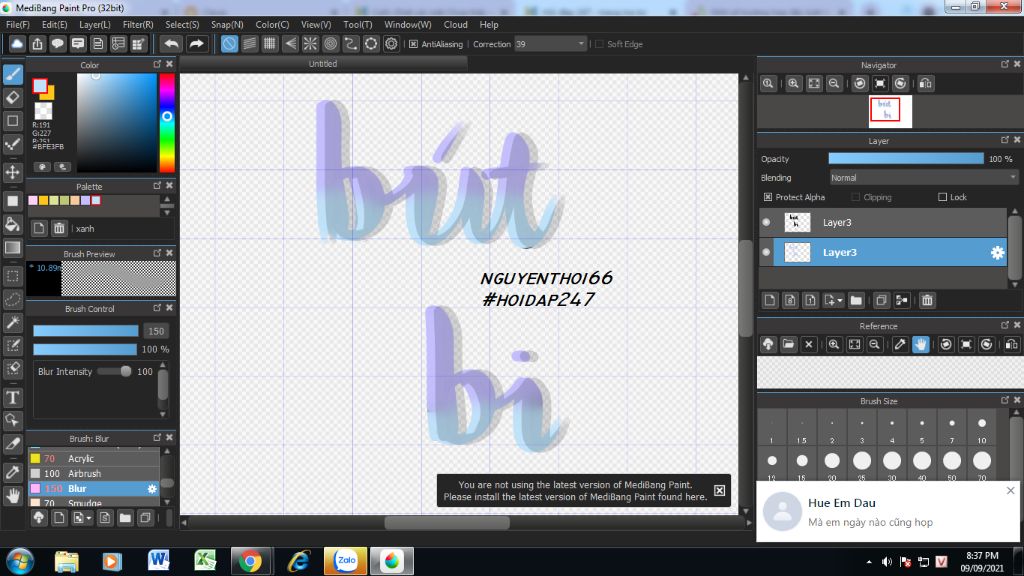Image resolution: width=1024 pixels, height=576 pixels.
Task: Open the Correction value dropdown
Action: pyautogui.click(x=581, y=44)
